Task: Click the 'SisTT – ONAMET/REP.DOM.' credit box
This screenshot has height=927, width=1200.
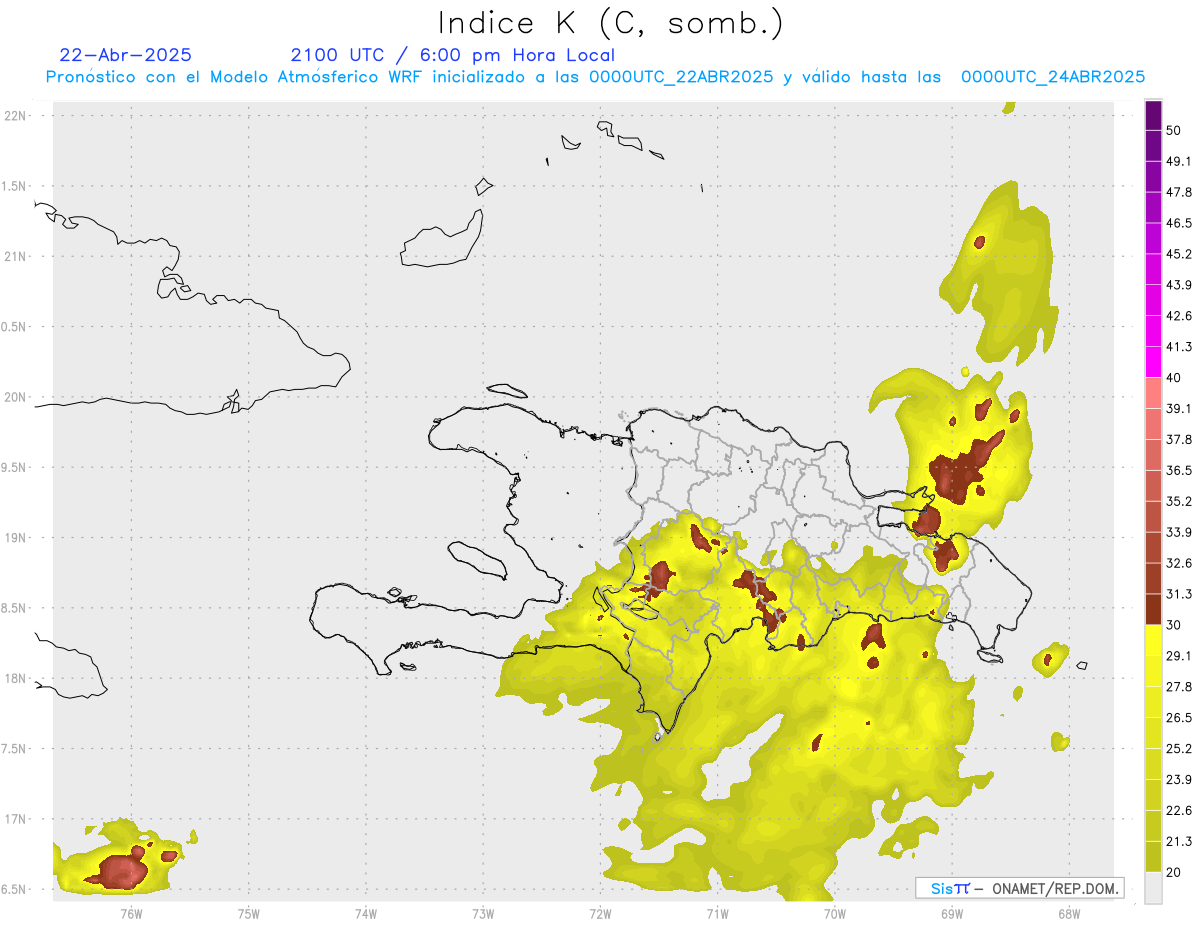Action: coord(1019,888)
